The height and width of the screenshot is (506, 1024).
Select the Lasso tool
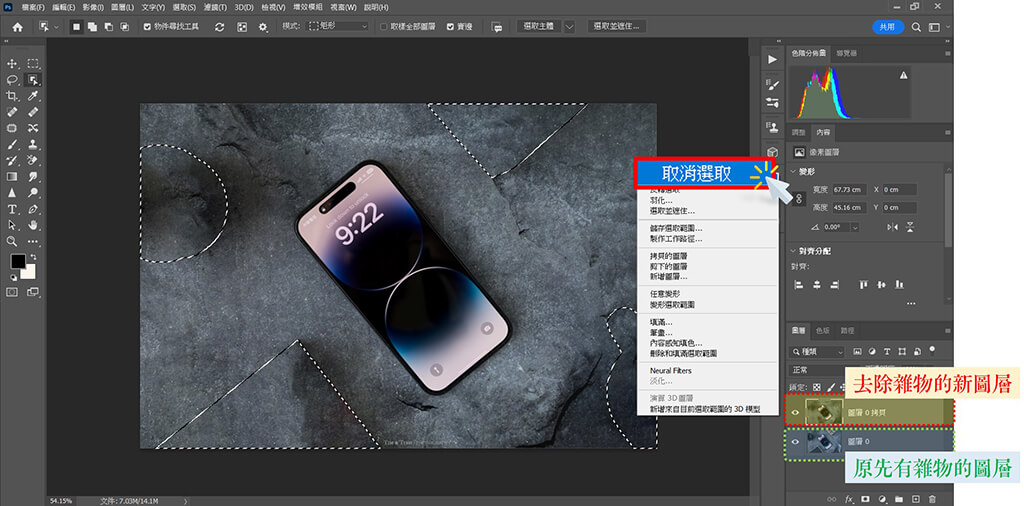coord(13,79)
